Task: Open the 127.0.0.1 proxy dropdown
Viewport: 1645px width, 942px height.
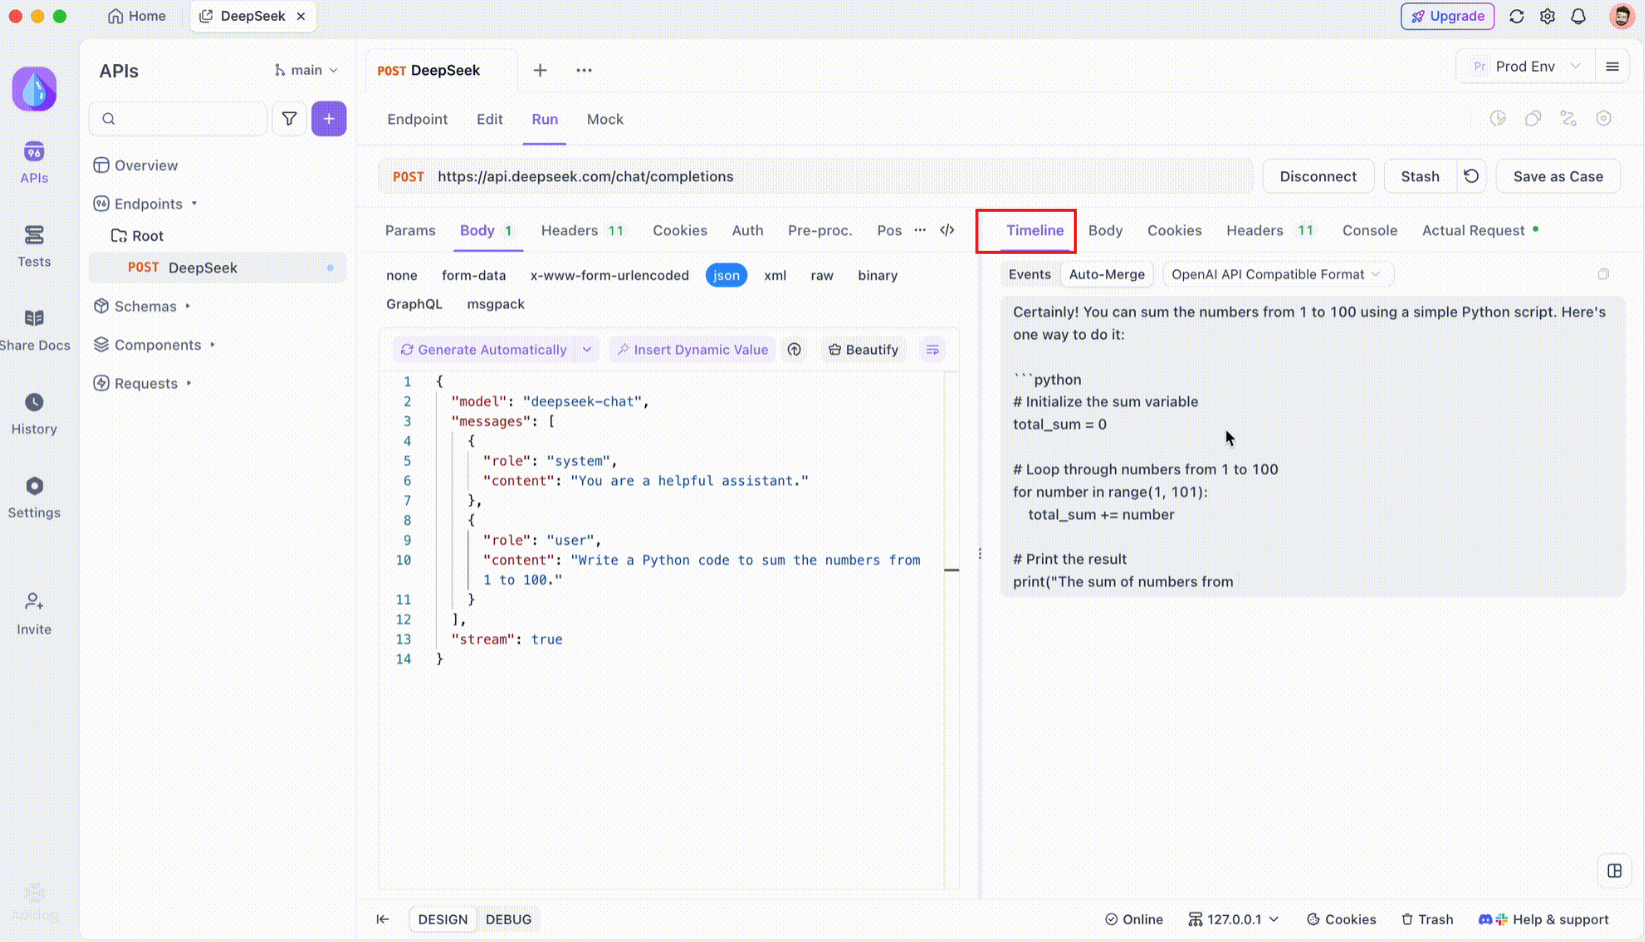Action: [1234, 919]
